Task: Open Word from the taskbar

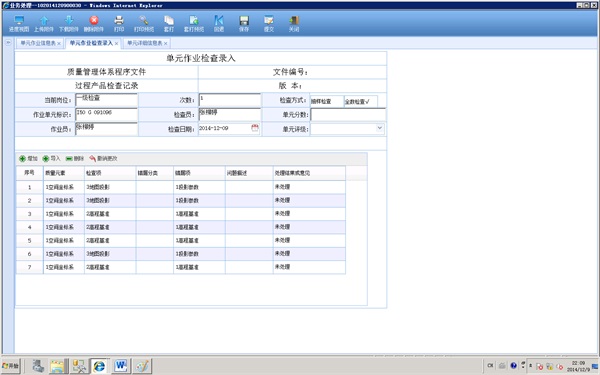Action: 121,366
